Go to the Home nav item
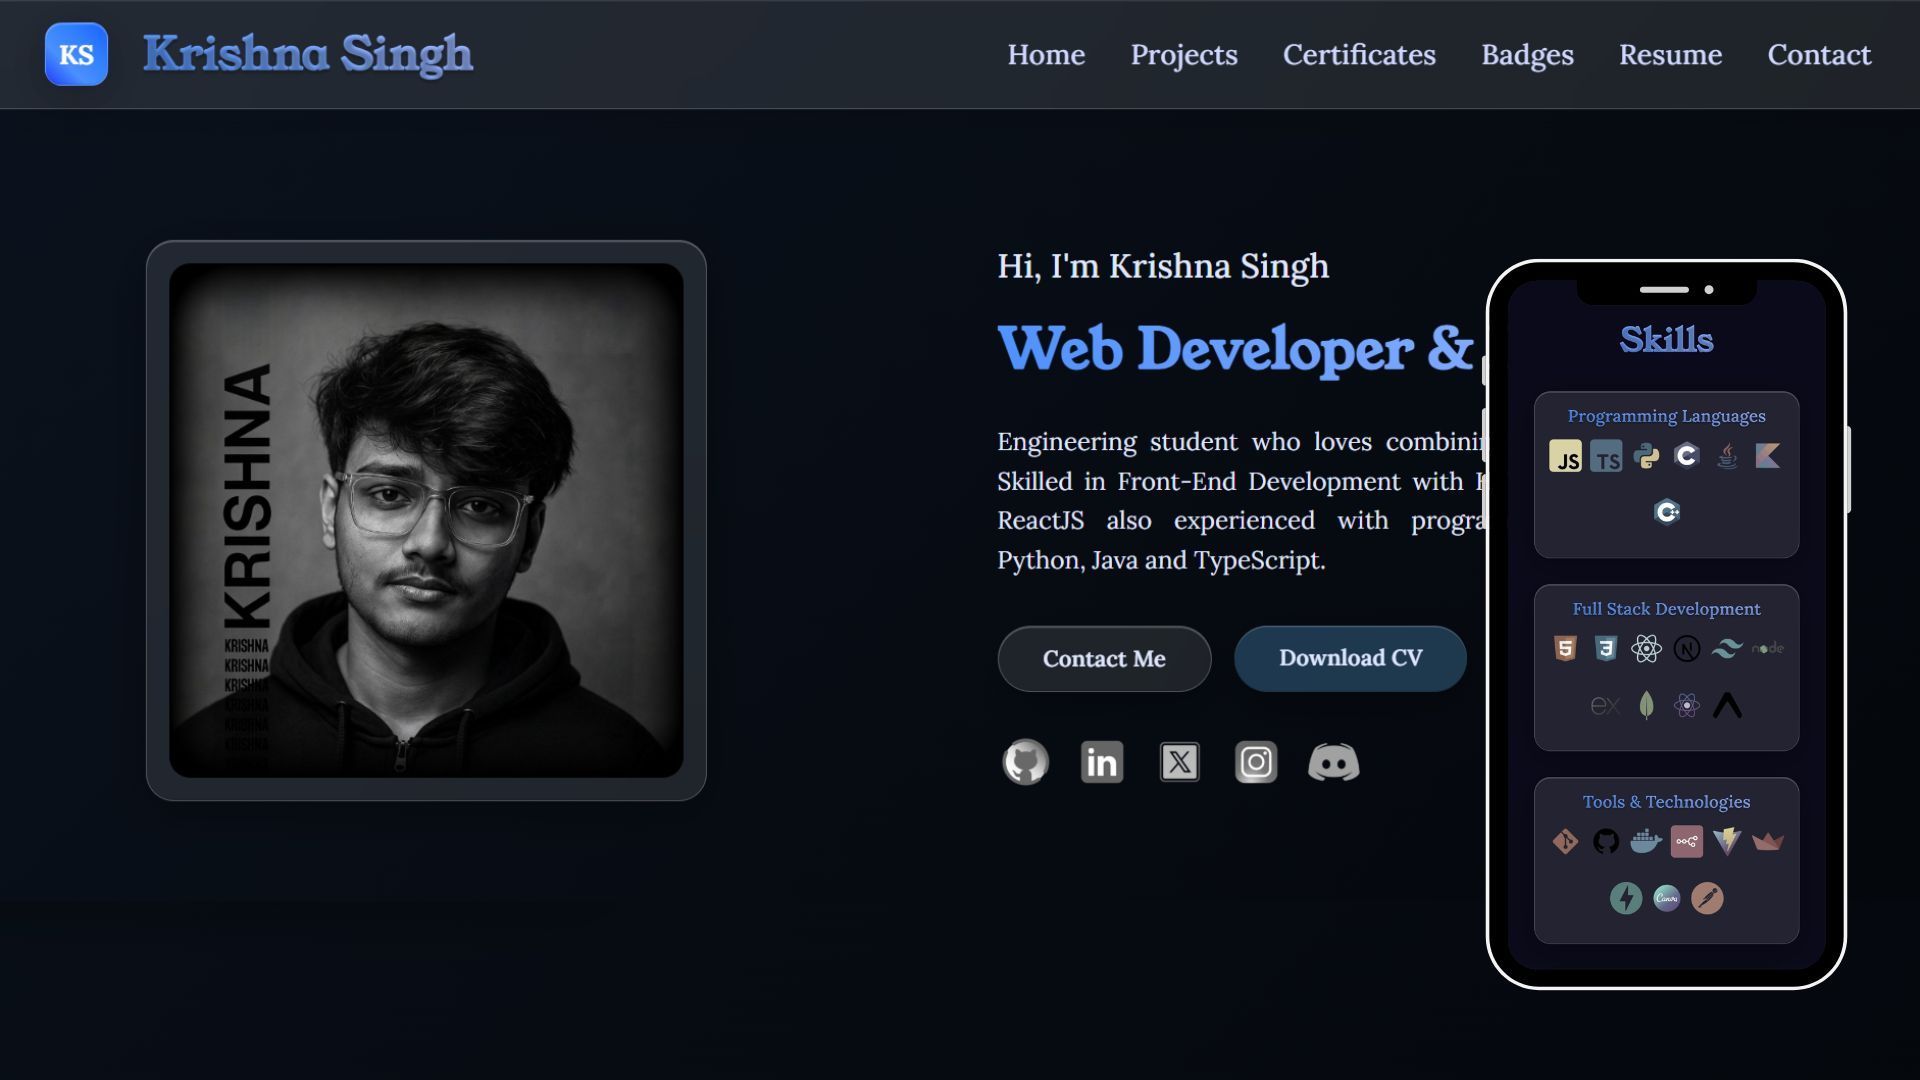The image size is (1920, 1080). click(x=1046, y=54)
